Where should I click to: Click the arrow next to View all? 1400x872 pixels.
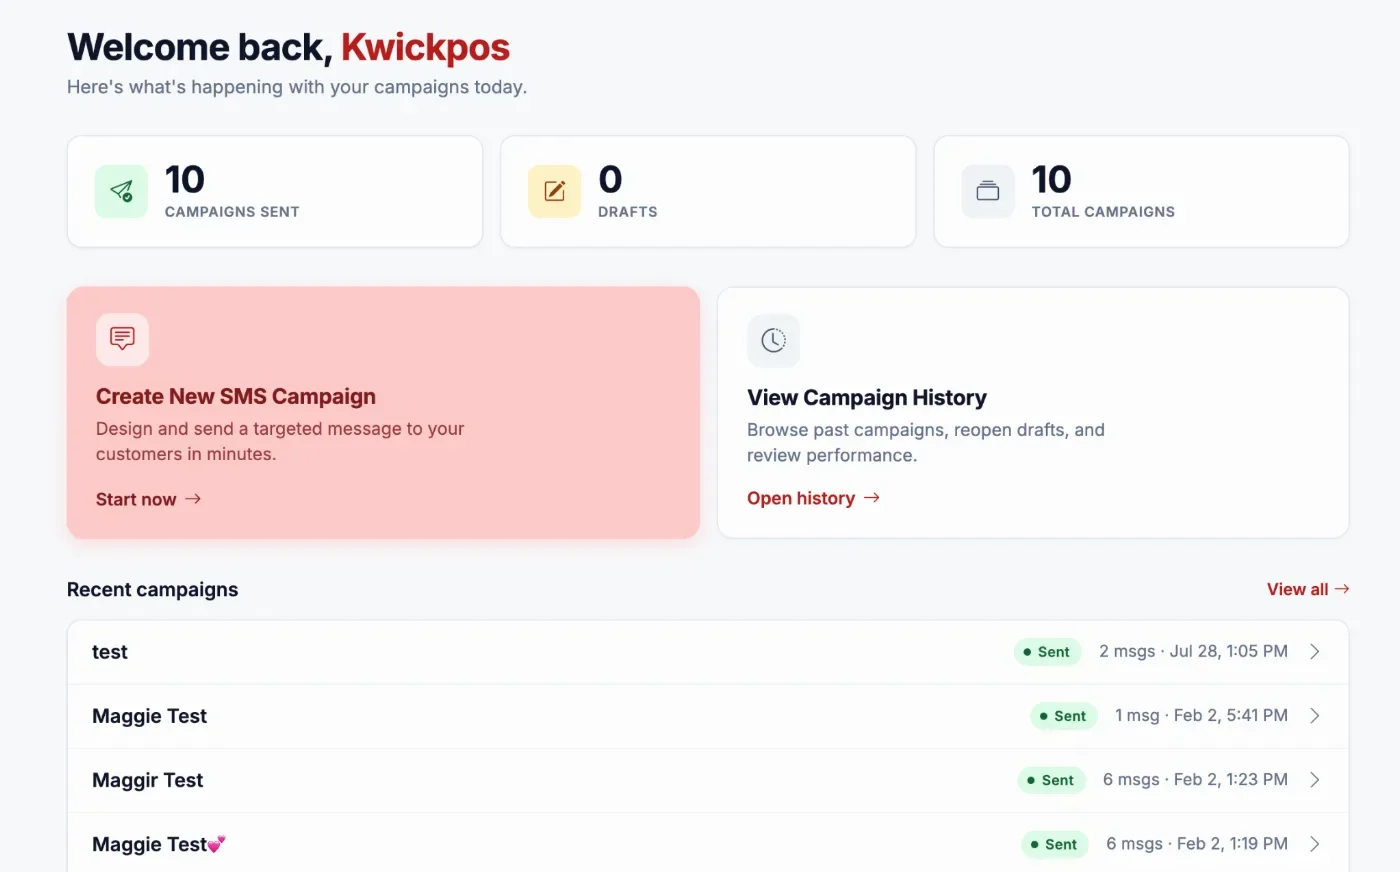click(1342, 589)
